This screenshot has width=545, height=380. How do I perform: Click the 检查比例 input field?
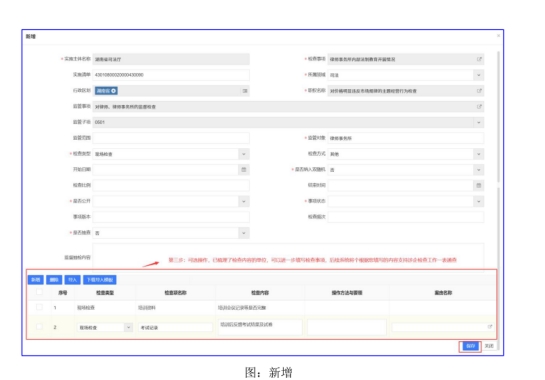171,185
